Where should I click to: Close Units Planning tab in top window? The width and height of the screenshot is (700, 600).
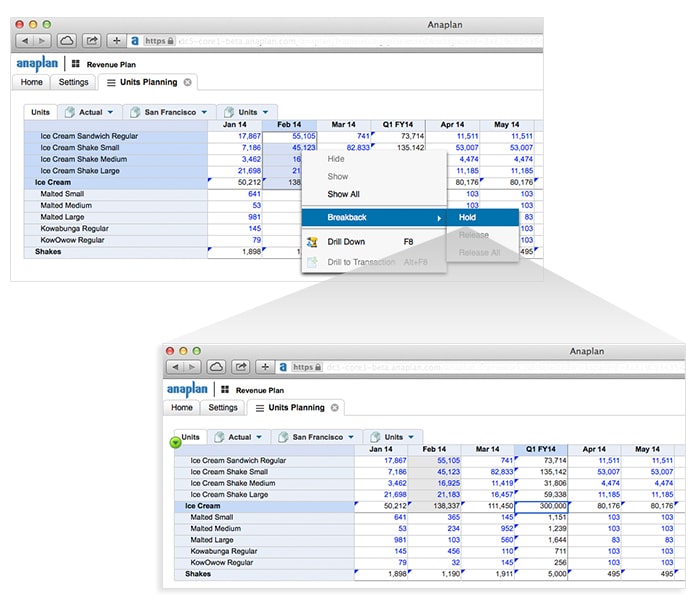click(188, 82)
